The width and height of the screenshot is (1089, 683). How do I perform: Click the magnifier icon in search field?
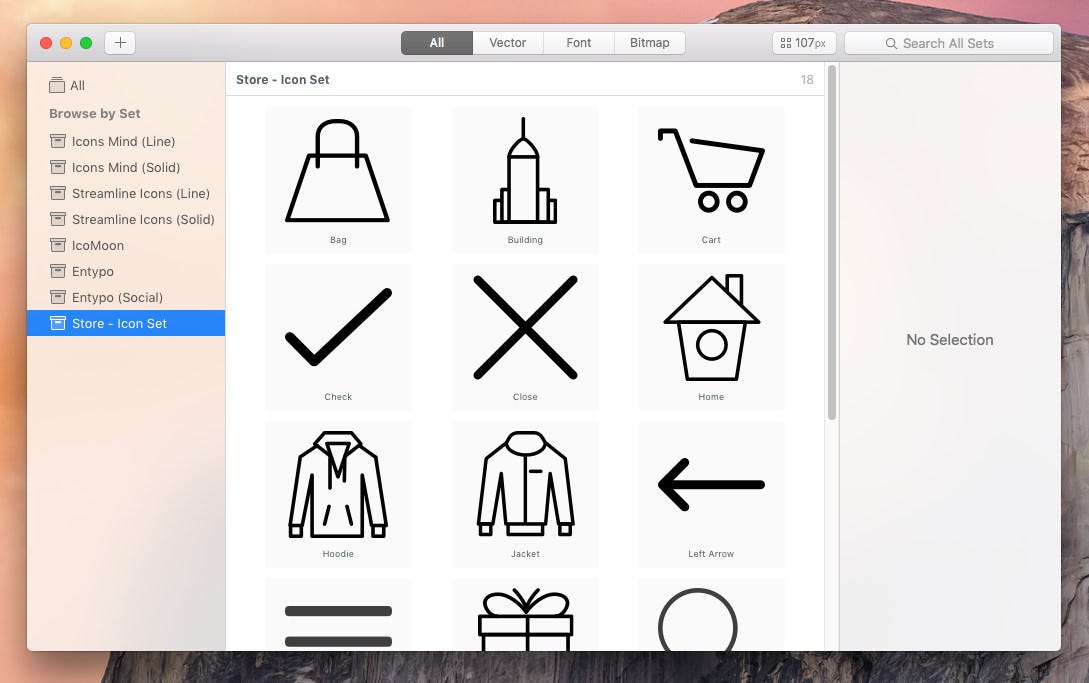(891, 44)
